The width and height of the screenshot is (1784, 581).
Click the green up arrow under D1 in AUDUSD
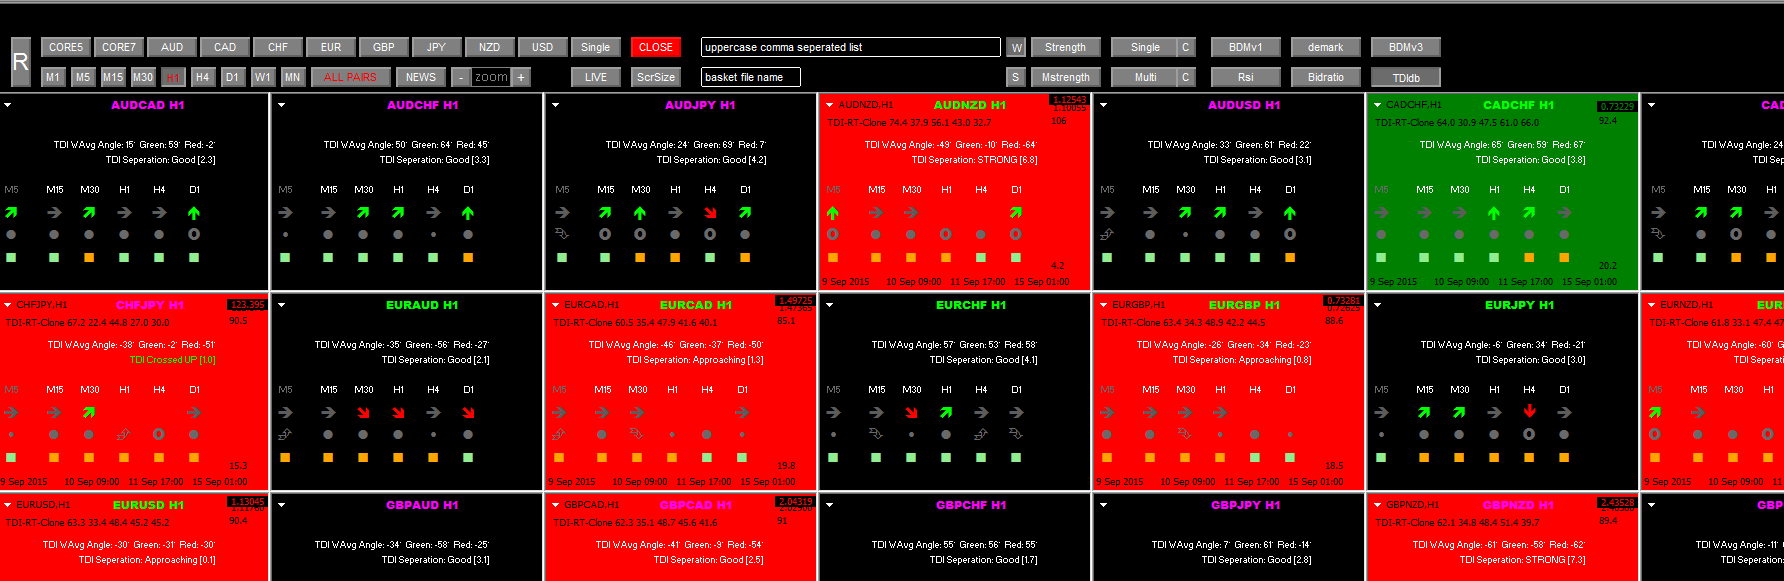click(1290, 213)
